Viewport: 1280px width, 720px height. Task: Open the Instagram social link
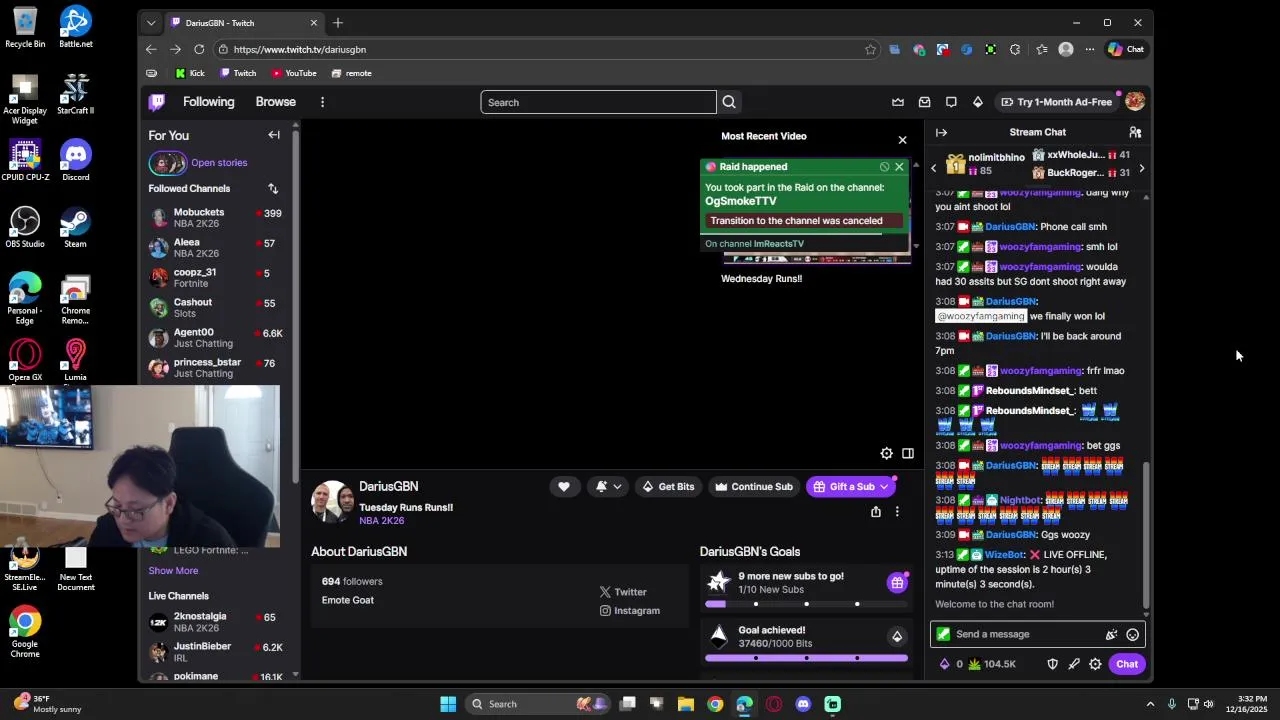[629, 611]
